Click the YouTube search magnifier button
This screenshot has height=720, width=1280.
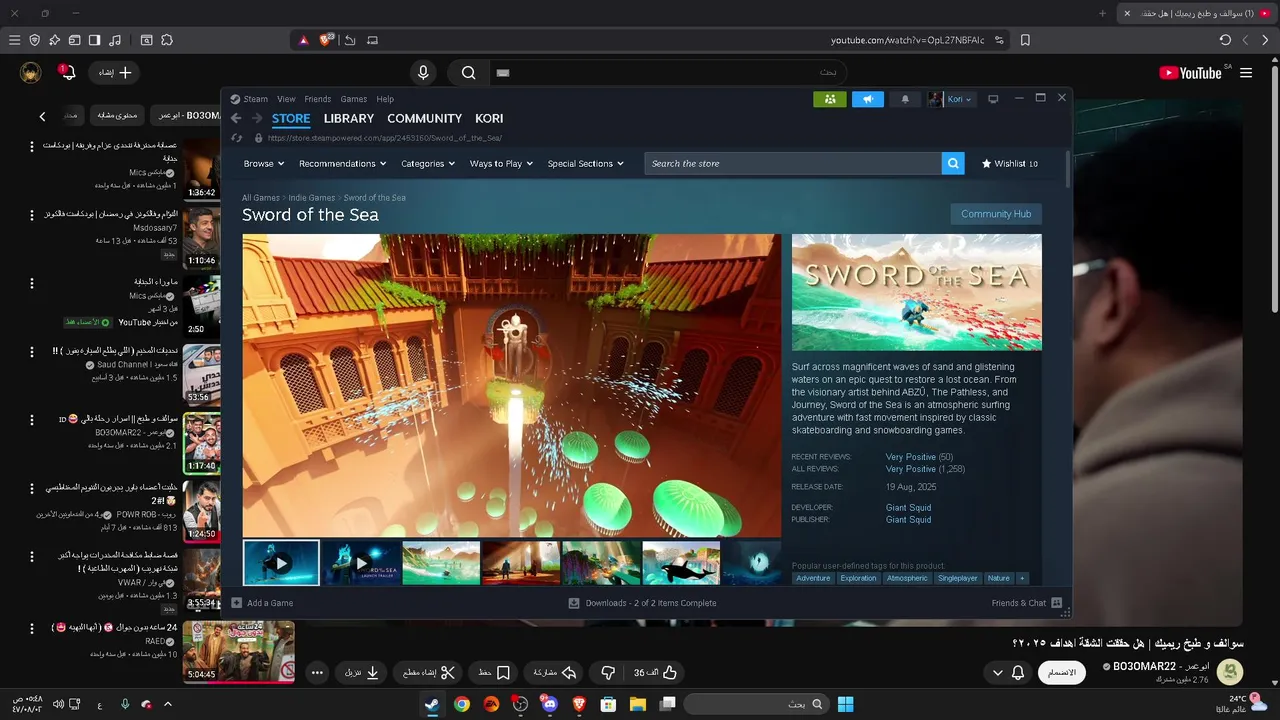468,72
